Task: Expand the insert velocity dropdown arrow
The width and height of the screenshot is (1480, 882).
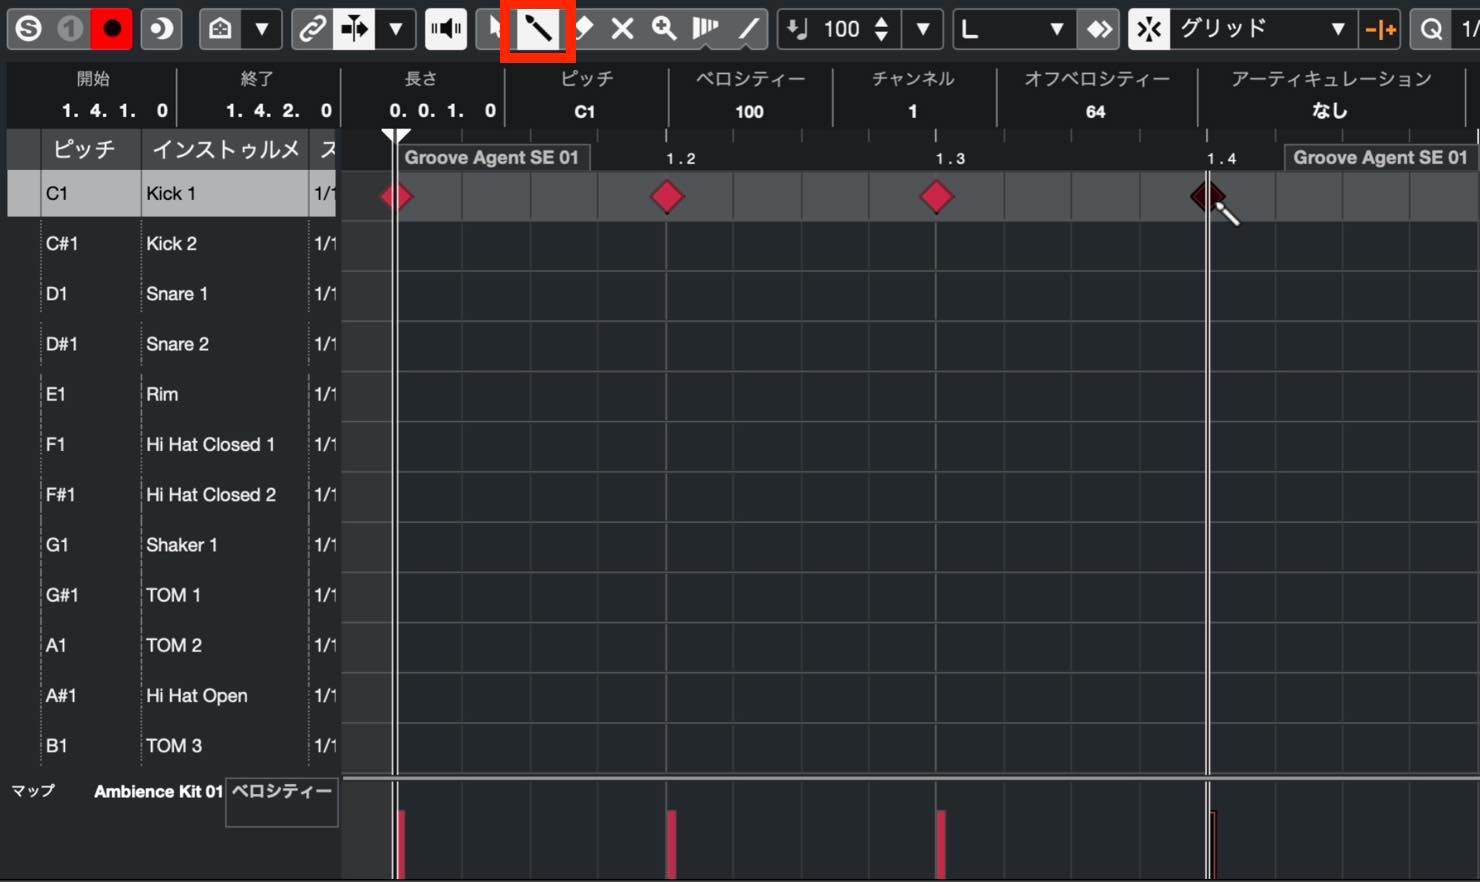Action: click(923, 29)
